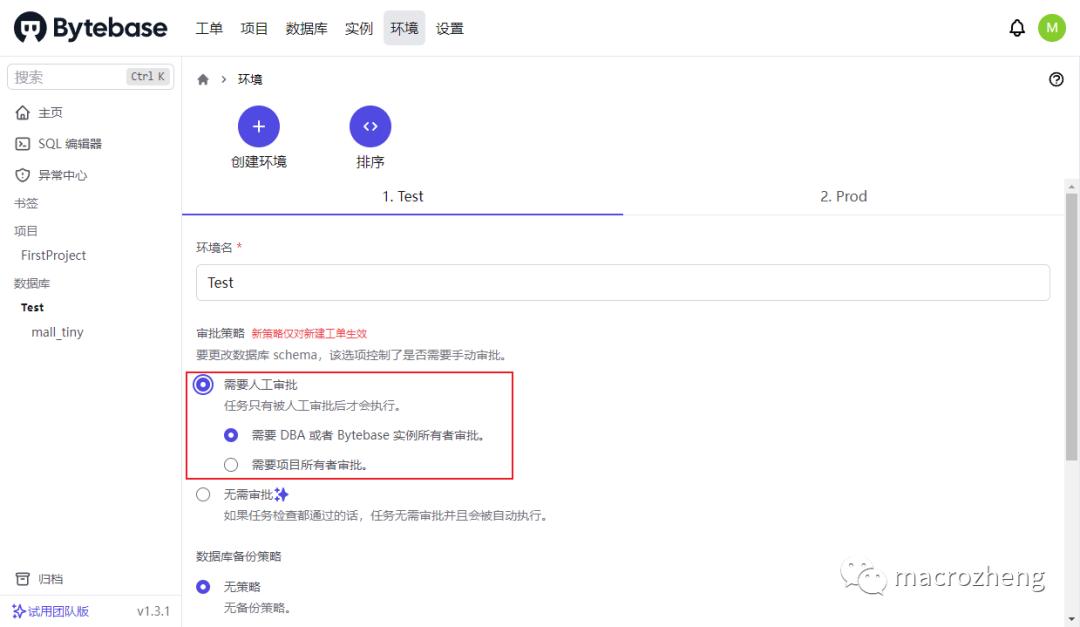
Task: Click the help question mark icon
Action: click(1057, 79)
